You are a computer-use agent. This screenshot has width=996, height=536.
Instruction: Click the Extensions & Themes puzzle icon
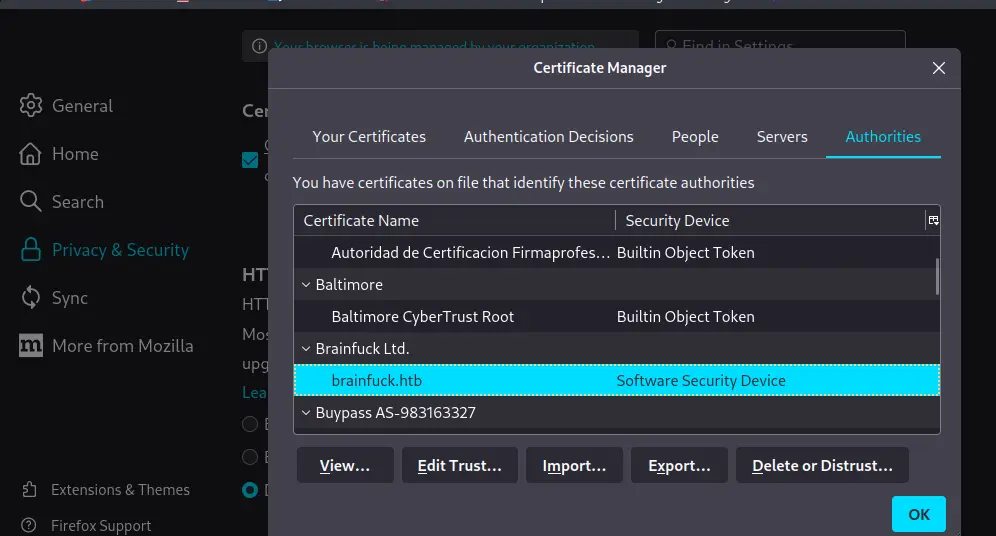point(29,490)
